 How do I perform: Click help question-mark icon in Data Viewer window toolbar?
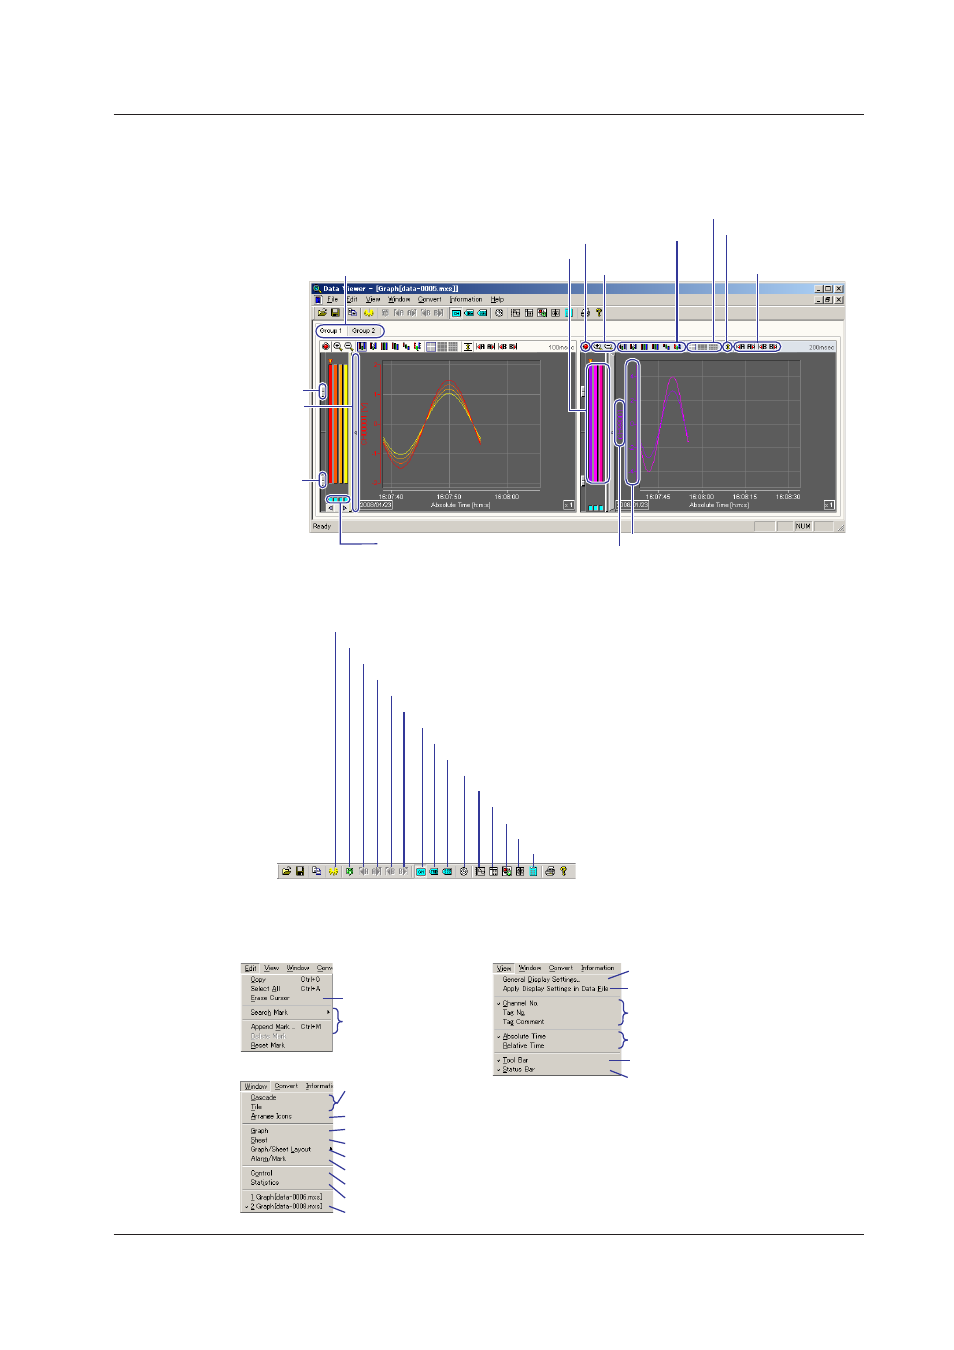coord(599,313)
